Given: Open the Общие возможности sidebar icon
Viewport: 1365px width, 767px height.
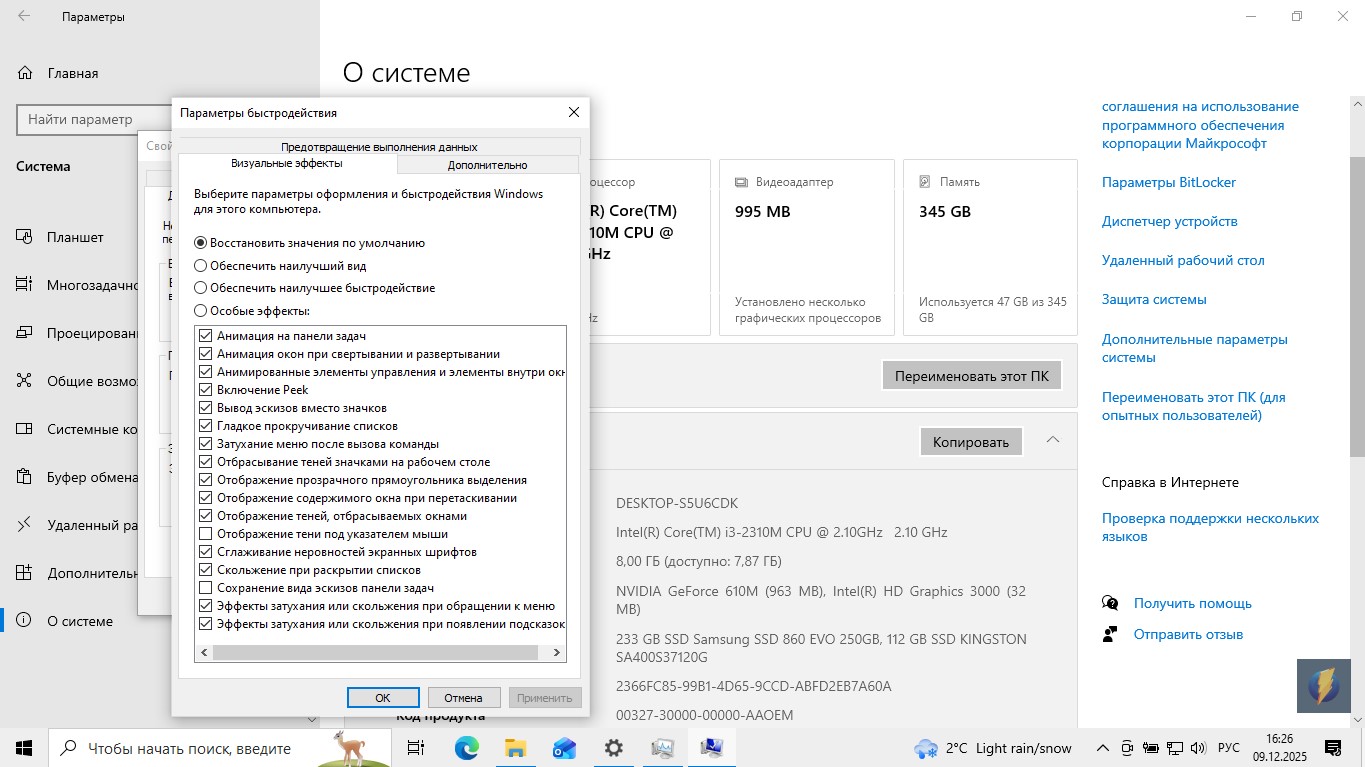Looking at the screenshot, I should pos(25,381).
